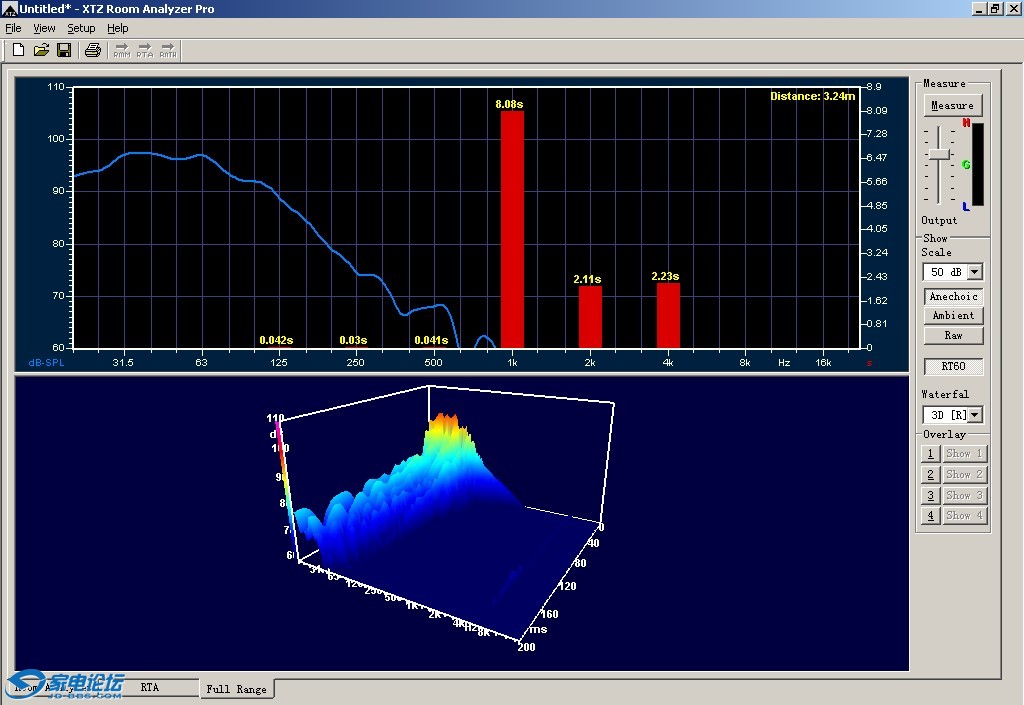Print the graph using printer icon
This screenshot has height=705, width=1024.
93,50
